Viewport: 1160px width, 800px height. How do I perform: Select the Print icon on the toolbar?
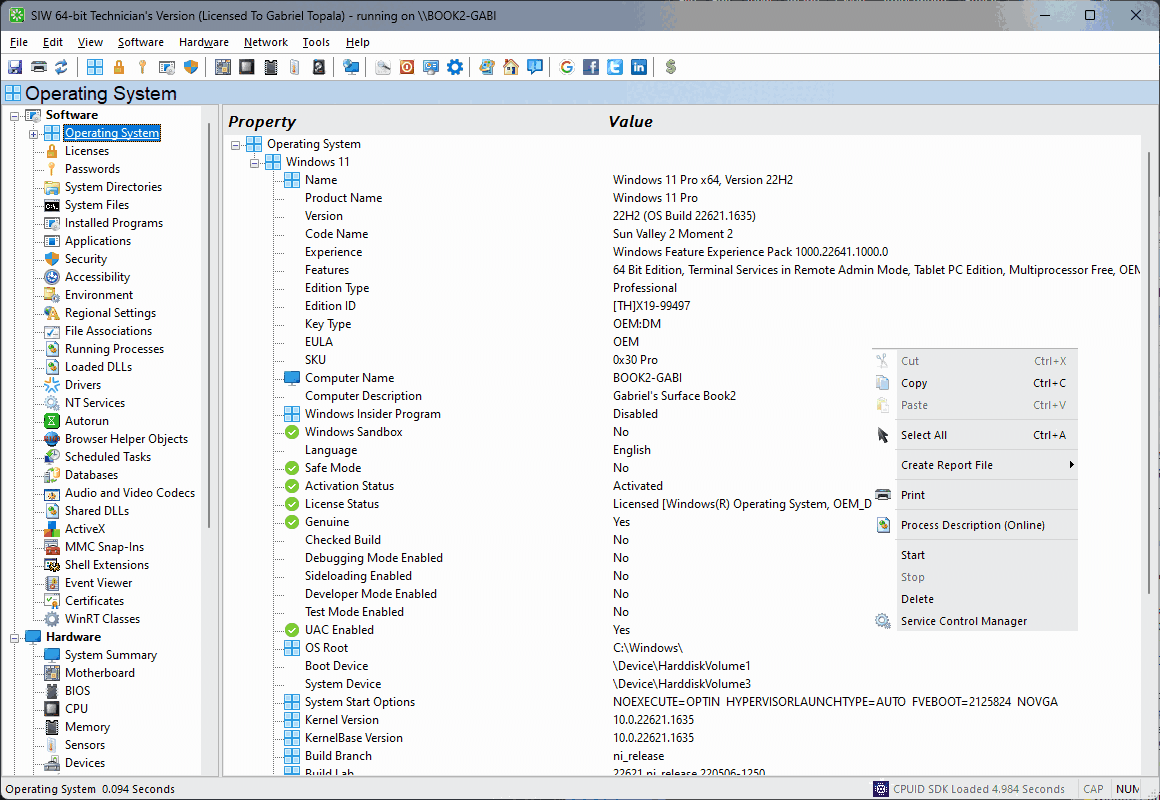[38, 67]
